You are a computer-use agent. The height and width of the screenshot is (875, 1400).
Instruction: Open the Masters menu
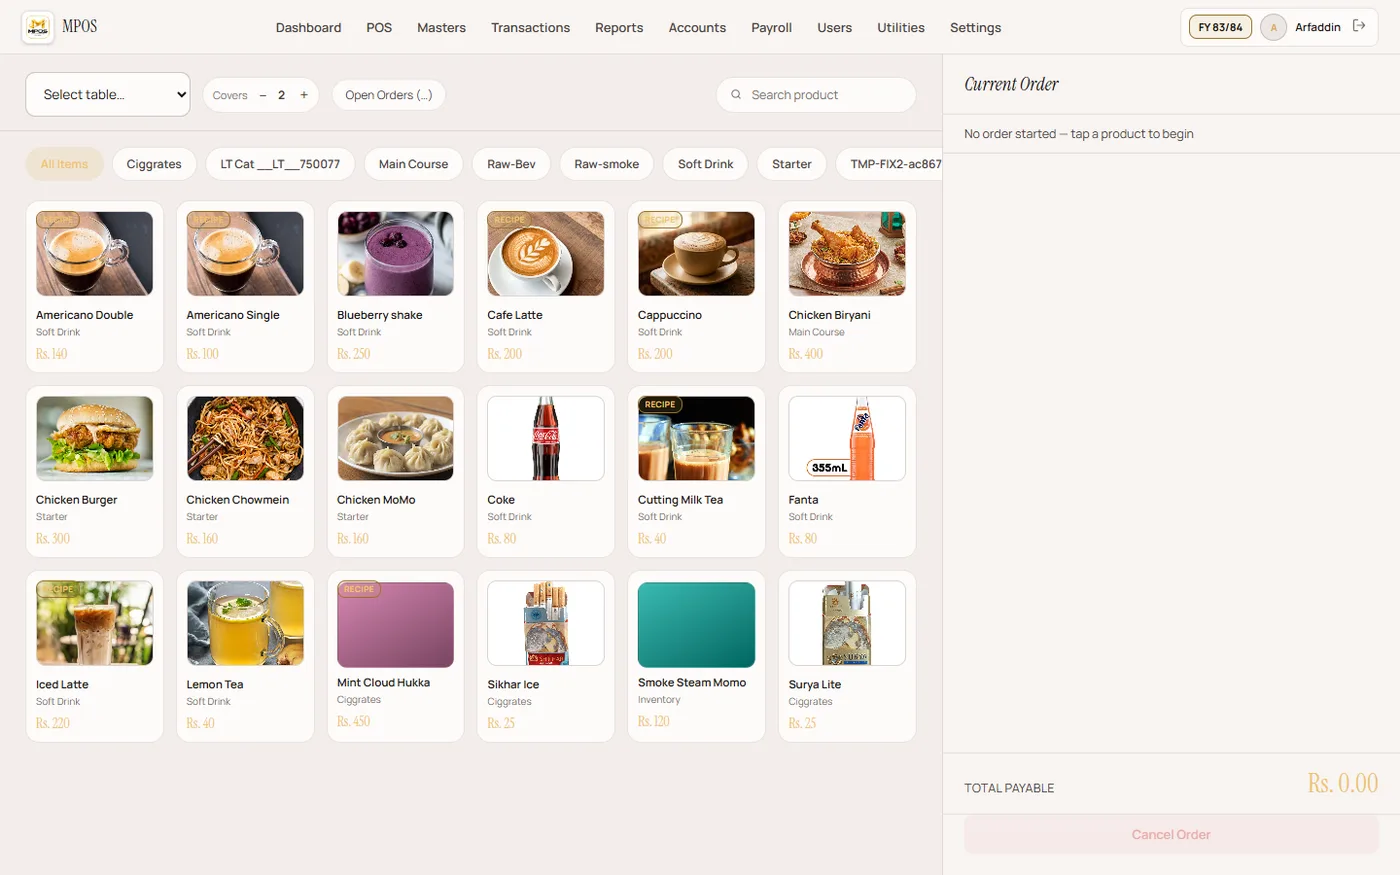pyautogui.click(x=442, y=27)
